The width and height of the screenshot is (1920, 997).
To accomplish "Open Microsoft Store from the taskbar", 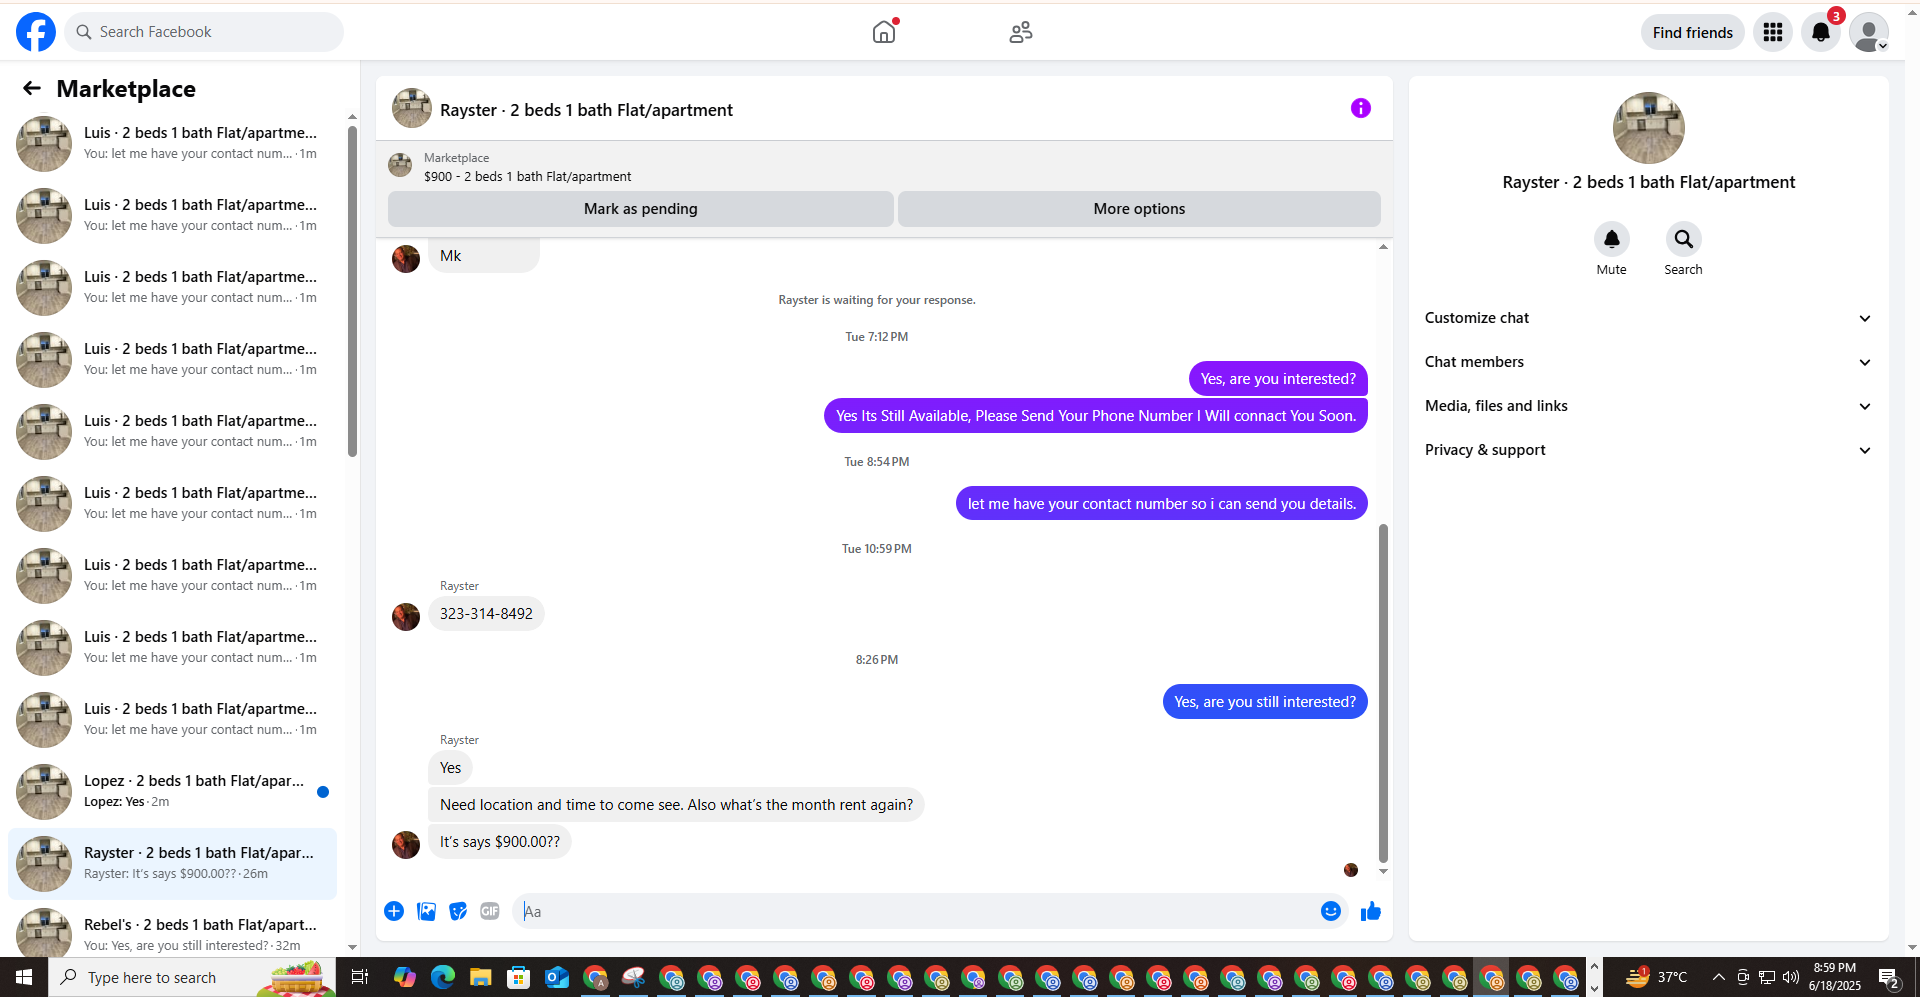I will (519, 977).
